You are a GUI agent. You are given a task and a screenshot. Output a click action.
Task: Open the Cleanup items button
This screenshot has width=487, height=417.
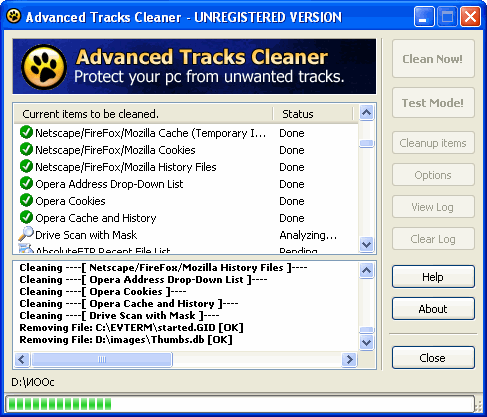point(433,143)
